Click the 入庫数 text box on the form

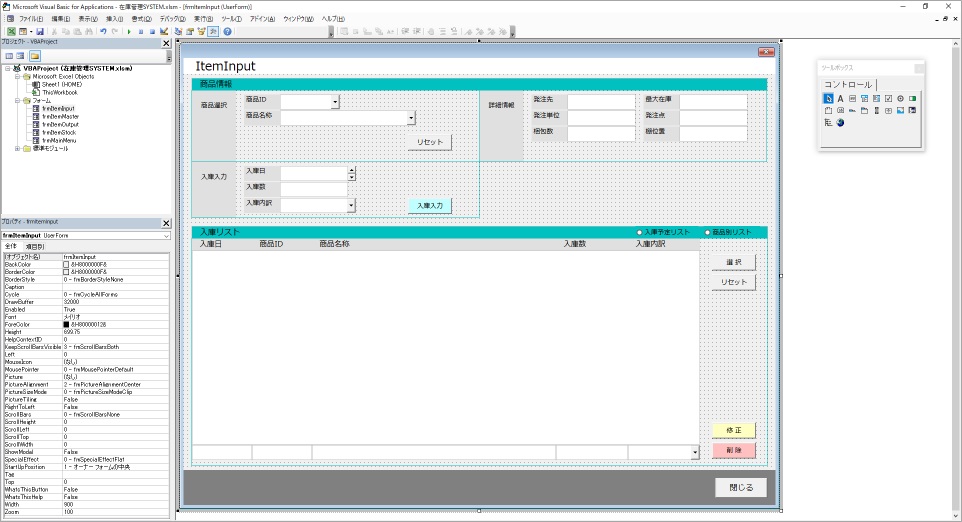click(314, 189)
